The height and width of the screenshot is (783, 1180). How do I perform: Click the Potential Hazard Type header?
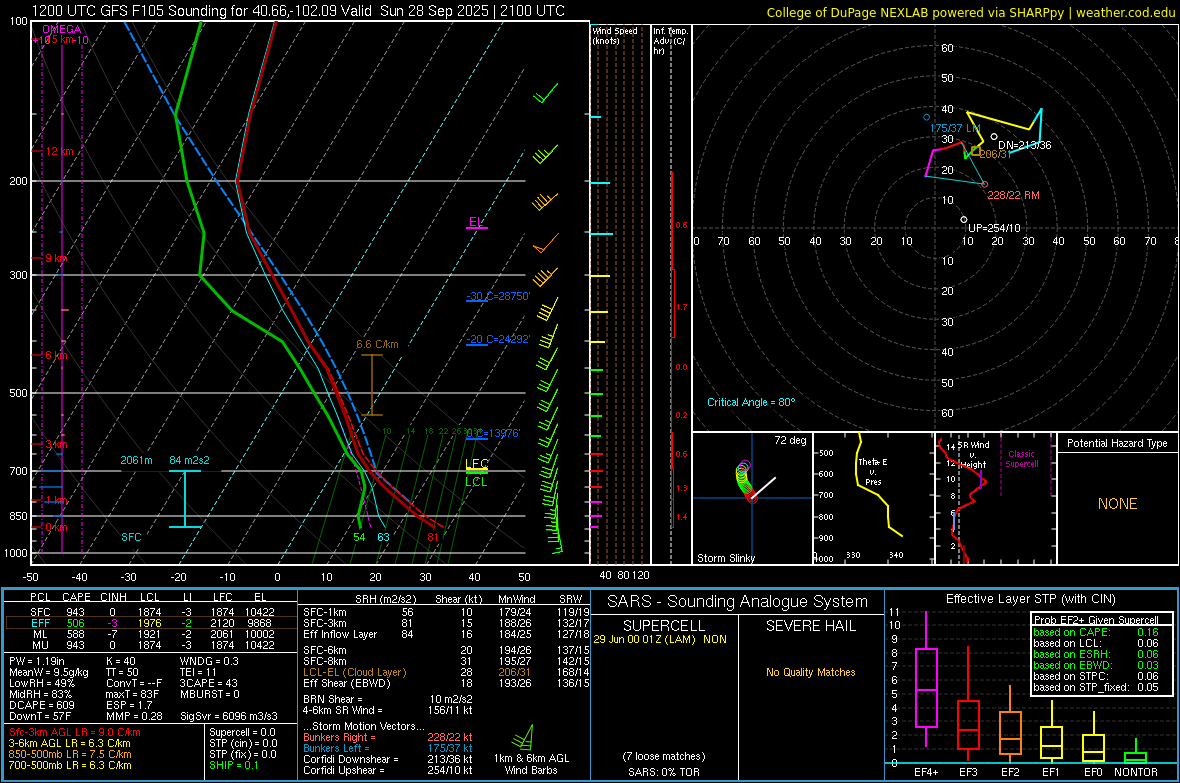(1117, 443)
